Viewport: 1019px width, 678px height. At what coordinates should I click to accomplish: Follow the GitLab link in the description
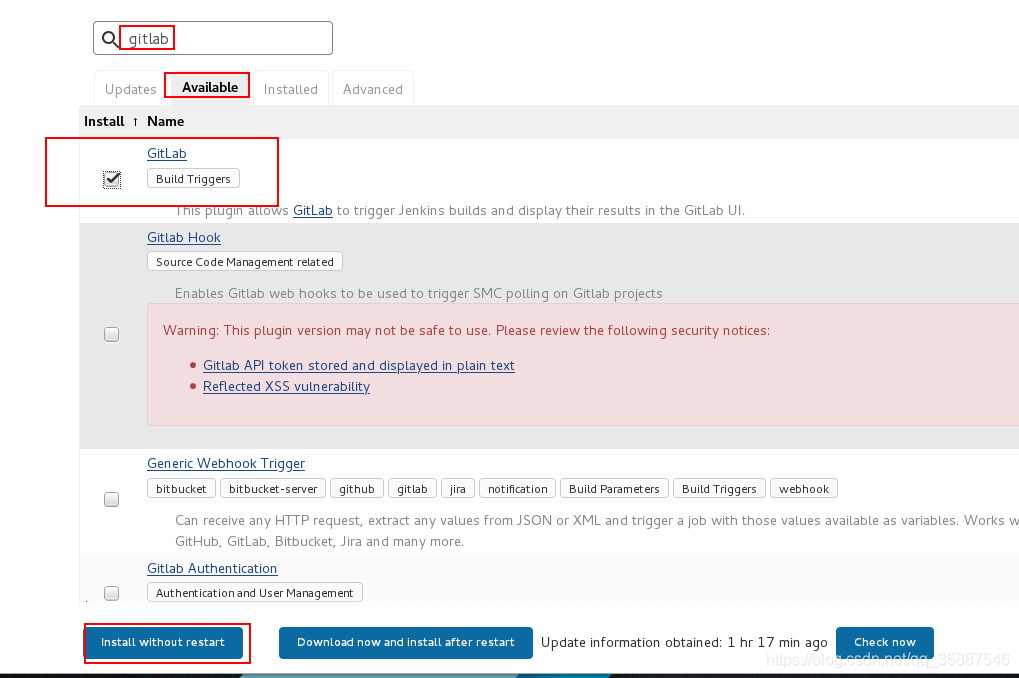point(313,211)
